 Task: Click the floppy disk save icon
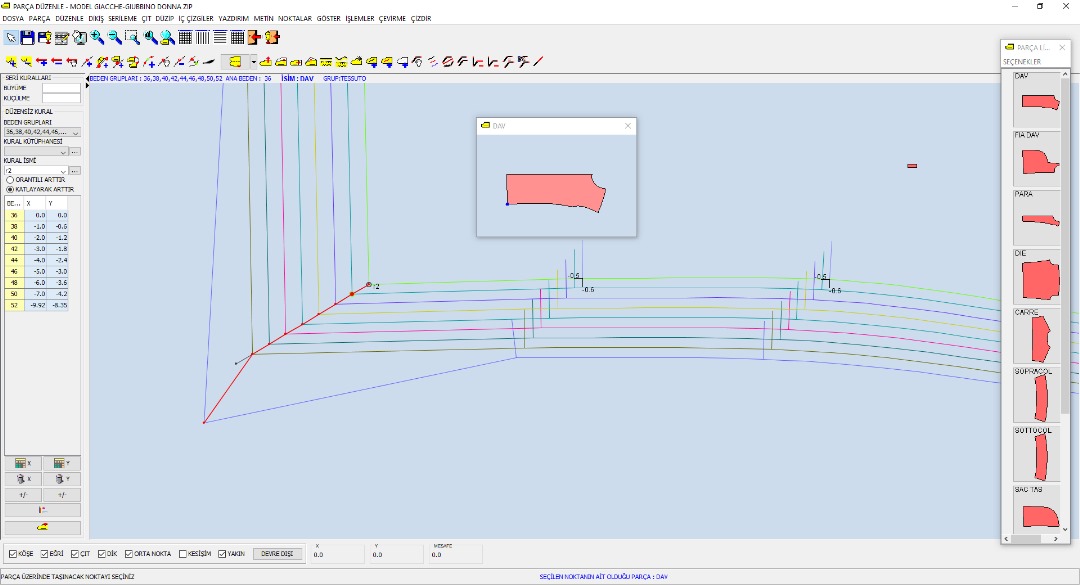28,38
